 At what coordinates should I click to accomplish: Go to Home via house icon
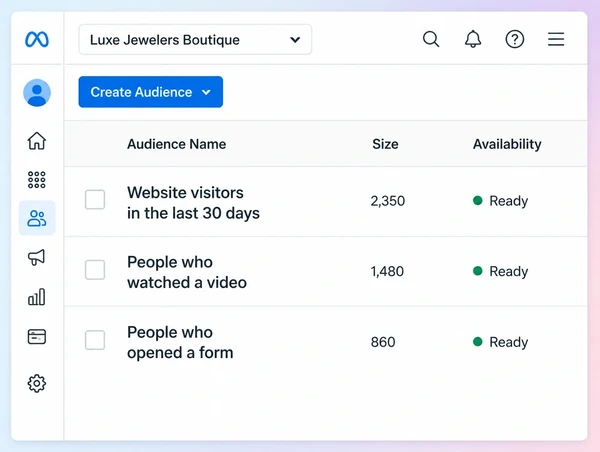point(37,140)
